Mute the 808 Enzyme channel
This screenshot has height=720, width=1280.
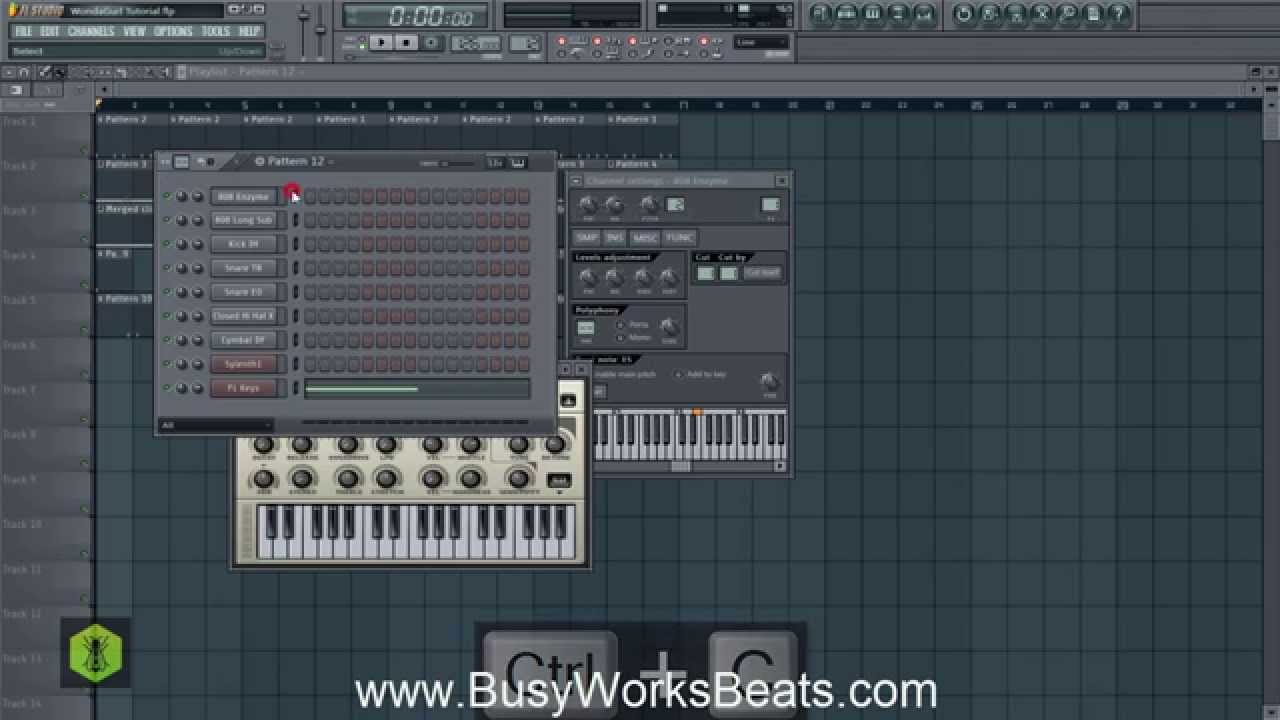click(167, 197)
